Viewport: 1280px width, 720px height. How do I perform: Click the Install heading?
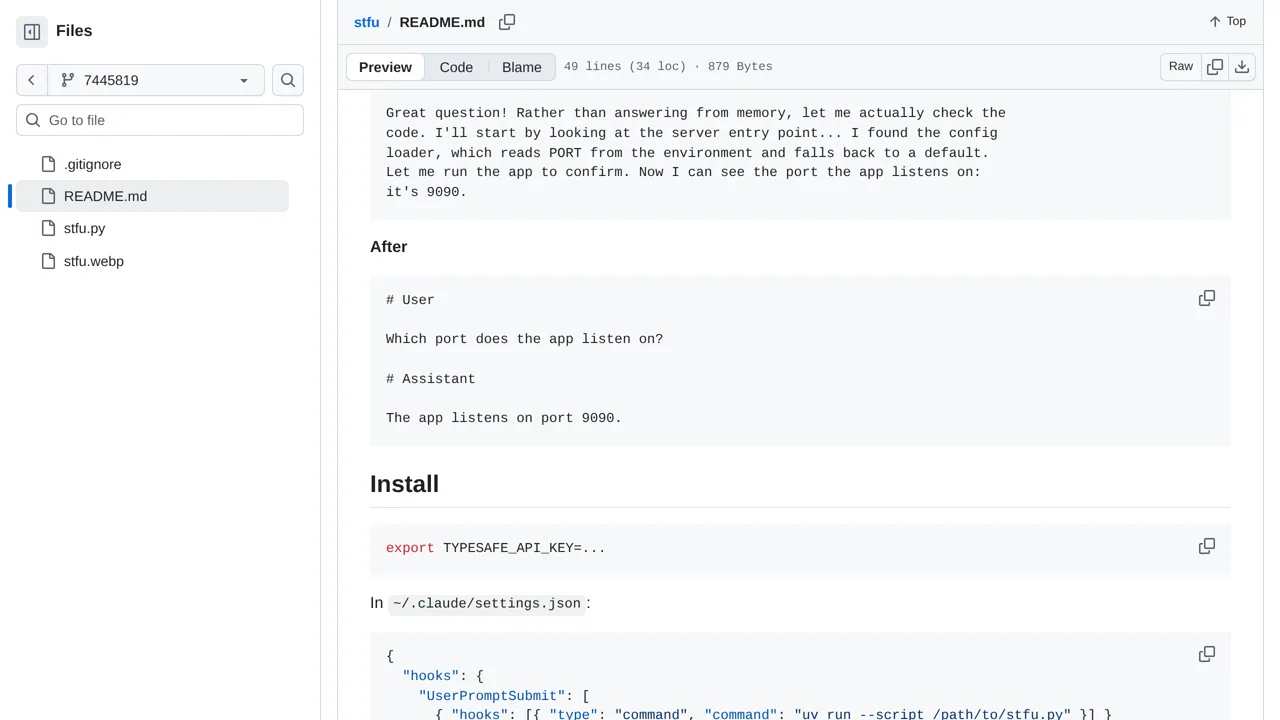coord(404,484)
